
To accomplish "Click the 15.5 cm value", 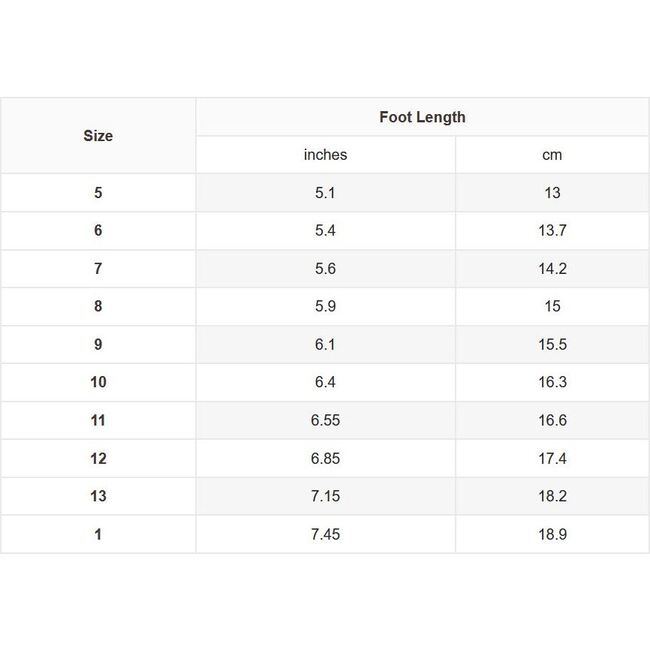I will [x=552, y=345].
